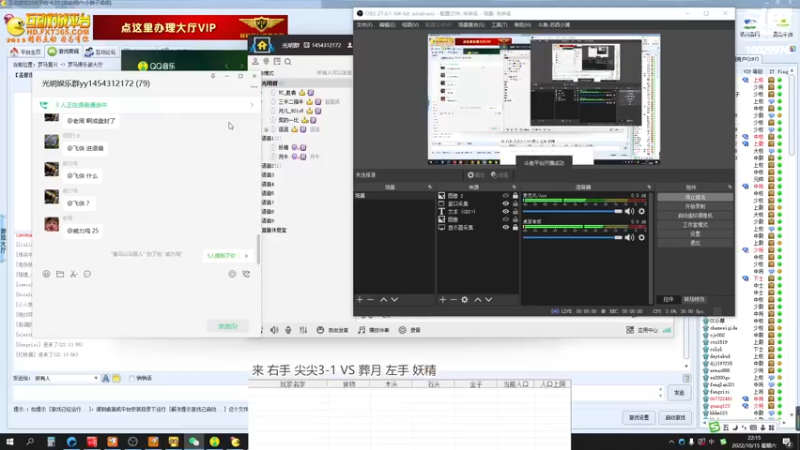
Task: Click the VIP banner 点这里办理大厅VIP
Action: [x=190, y=27]
